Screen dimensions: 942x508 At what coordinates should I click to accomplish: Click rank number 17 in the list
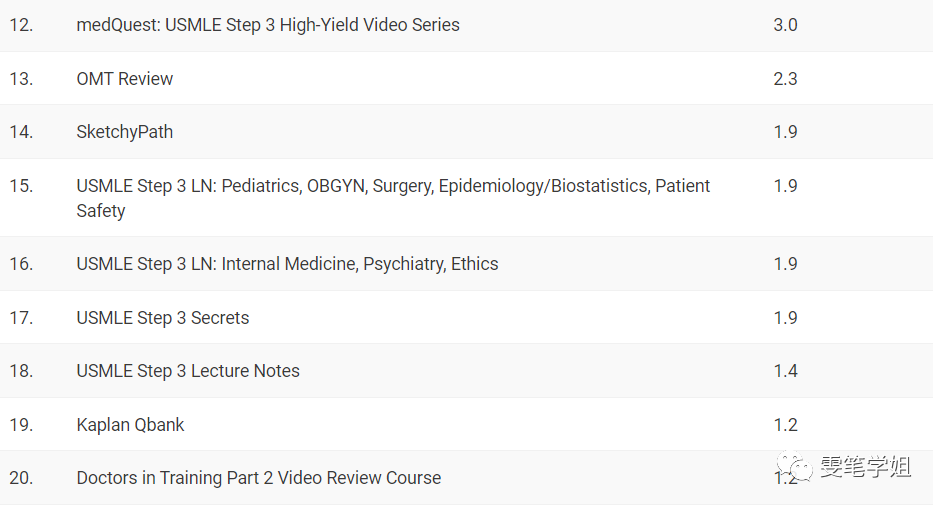click(21, 318)
